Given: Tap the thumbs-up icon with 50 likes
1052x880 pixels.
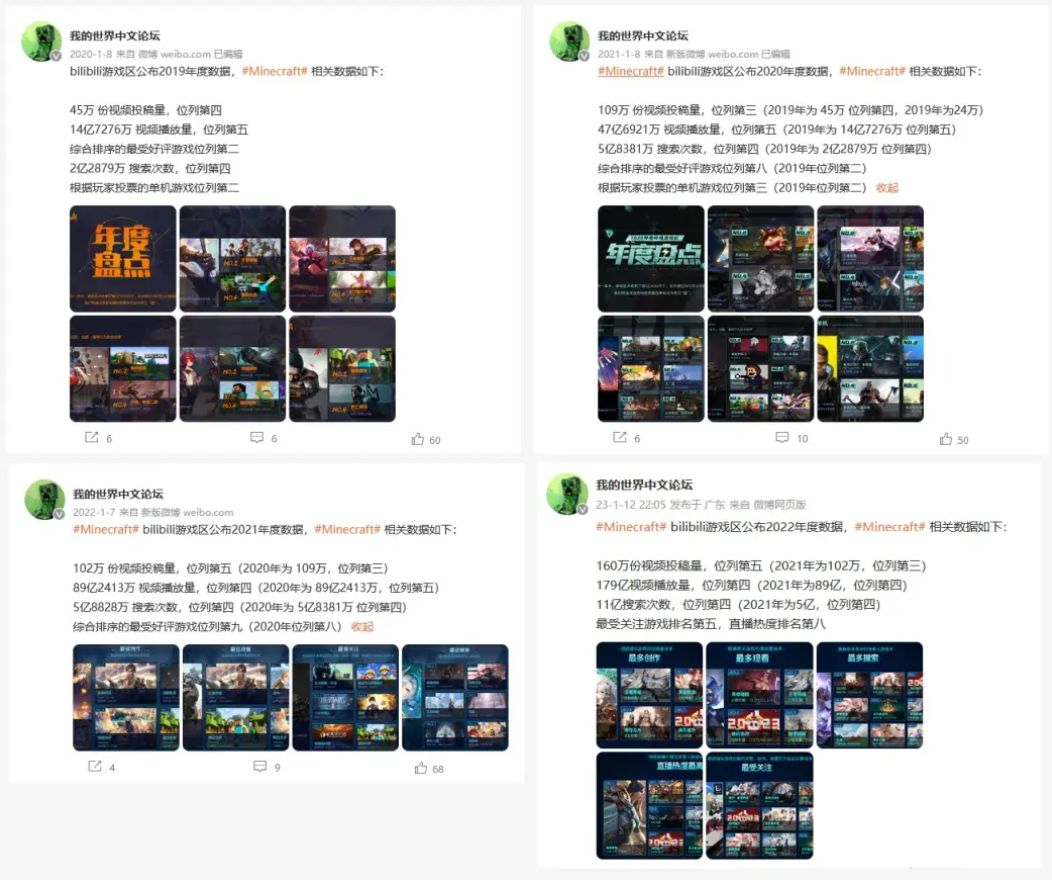Looking at the screenshot, I should (945, 439).
